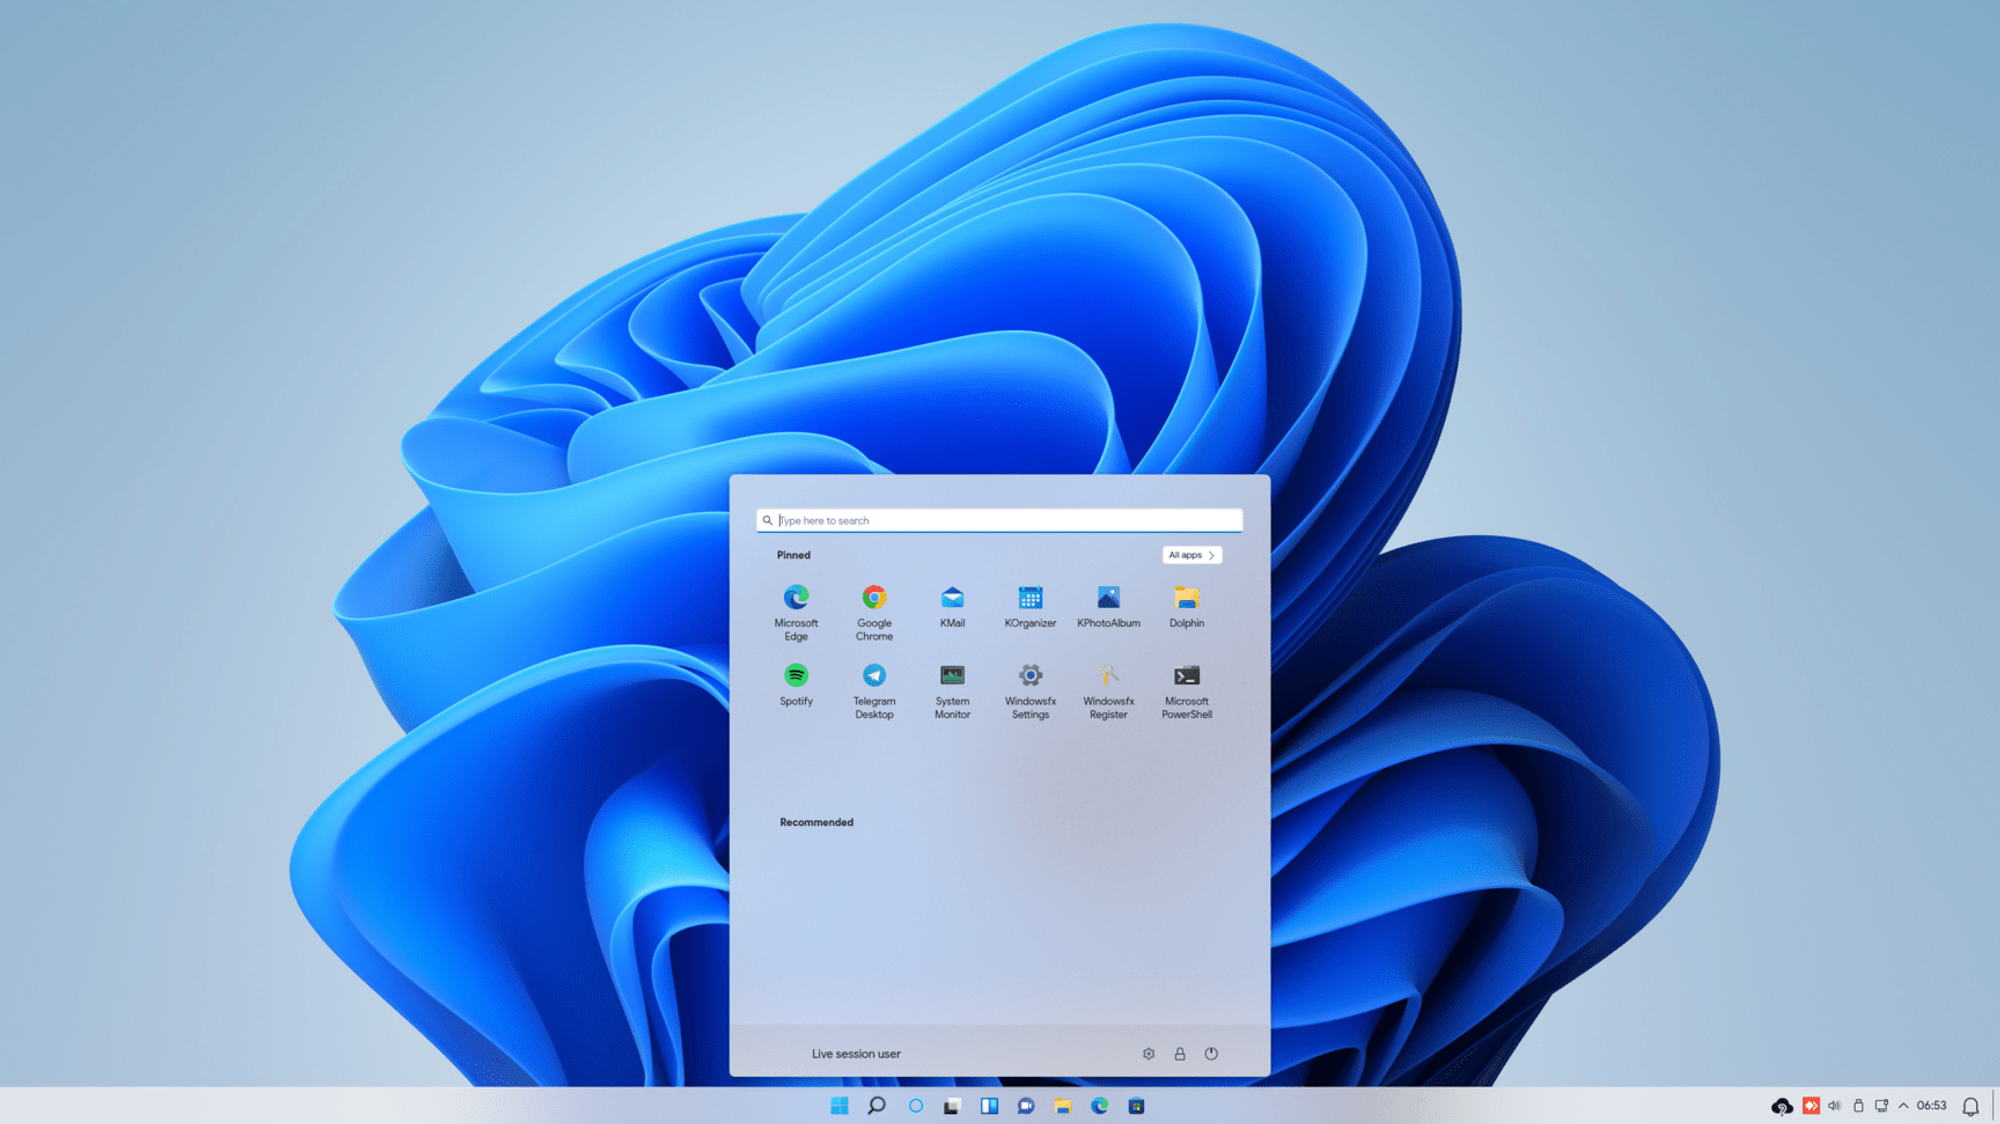The width and height of the screenshot is (2000, 1124).
Task: Launch Edge from the taskbar
Action: pos(1099,1106)
